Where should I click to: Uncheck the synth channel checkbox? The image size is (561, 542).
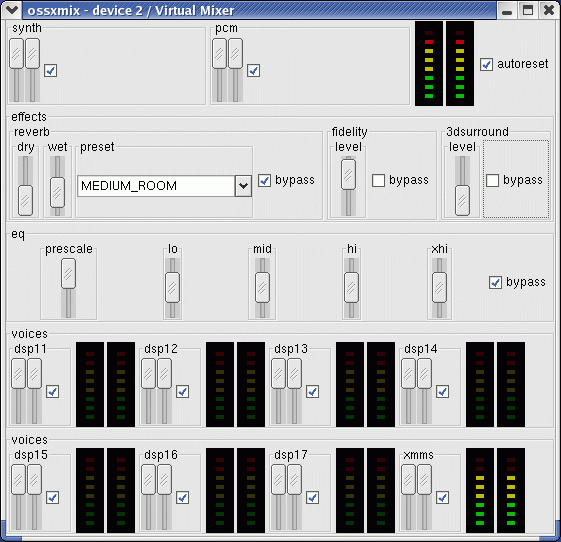pos(50,70)
